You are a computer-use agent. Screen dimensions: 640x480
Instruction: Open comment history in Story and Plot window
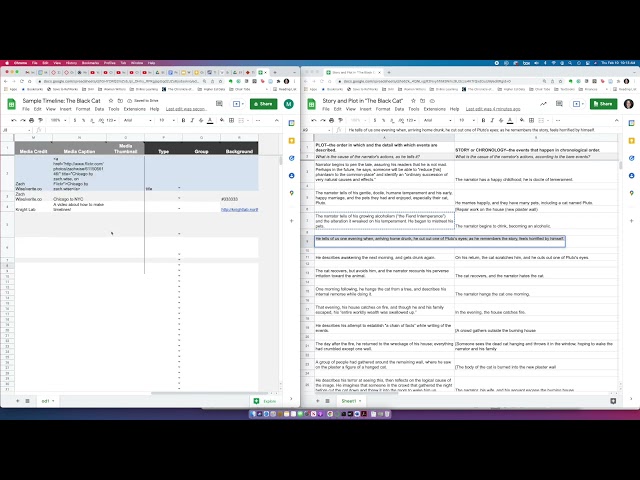(559, 104)
